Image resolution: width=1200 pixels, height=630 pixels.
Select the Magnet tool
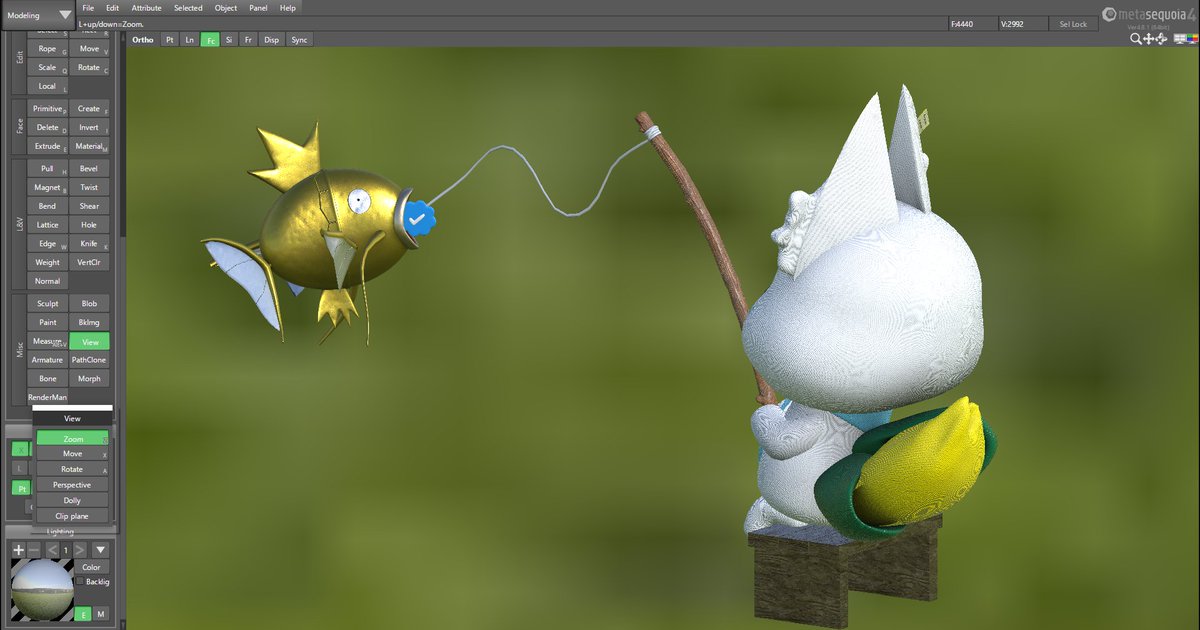point(47,187)
